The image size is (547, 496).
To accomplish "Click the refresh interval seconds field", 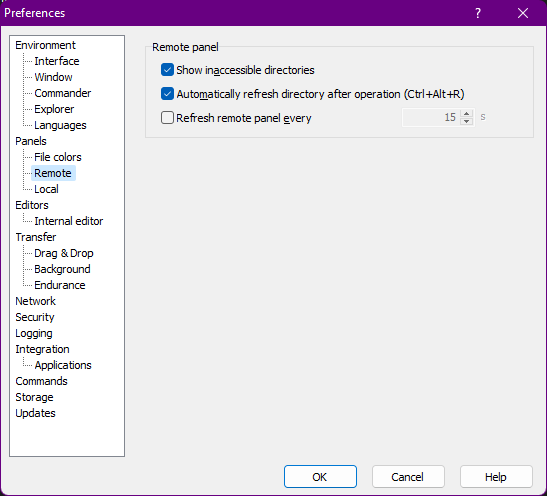I will point(431,117).
